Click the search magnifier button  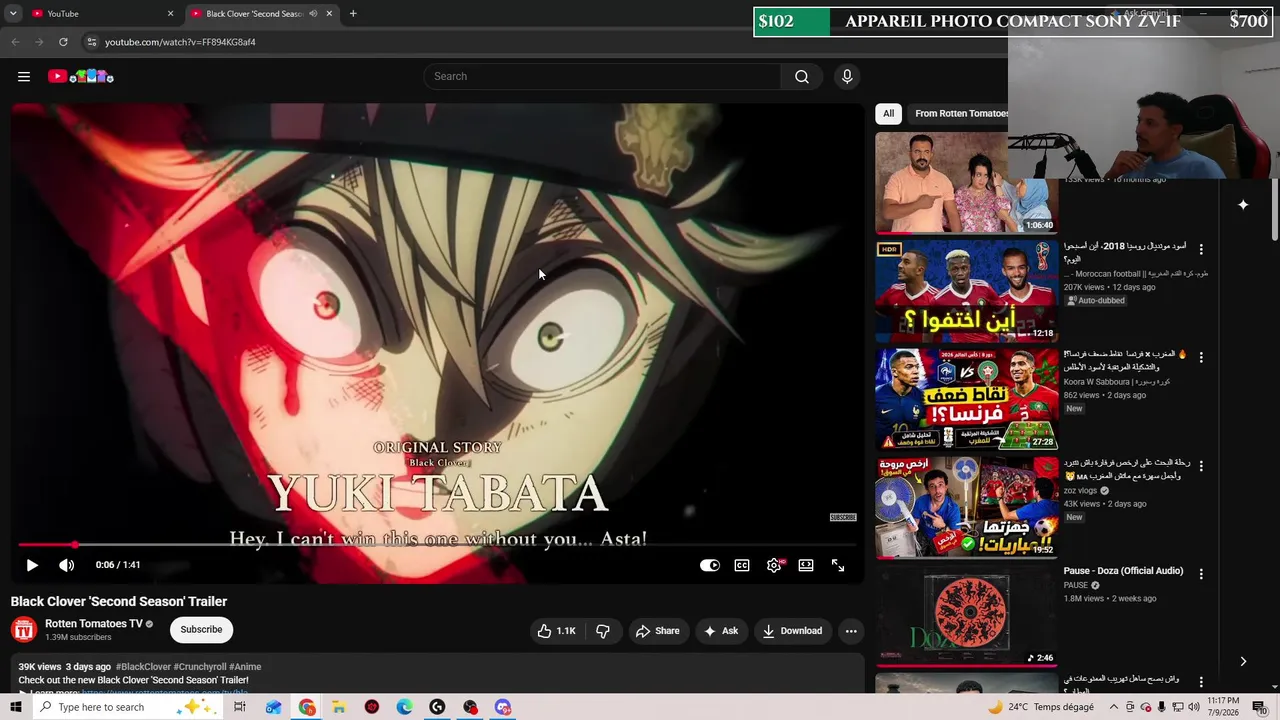pyautogui.click(x=802, y=76)
